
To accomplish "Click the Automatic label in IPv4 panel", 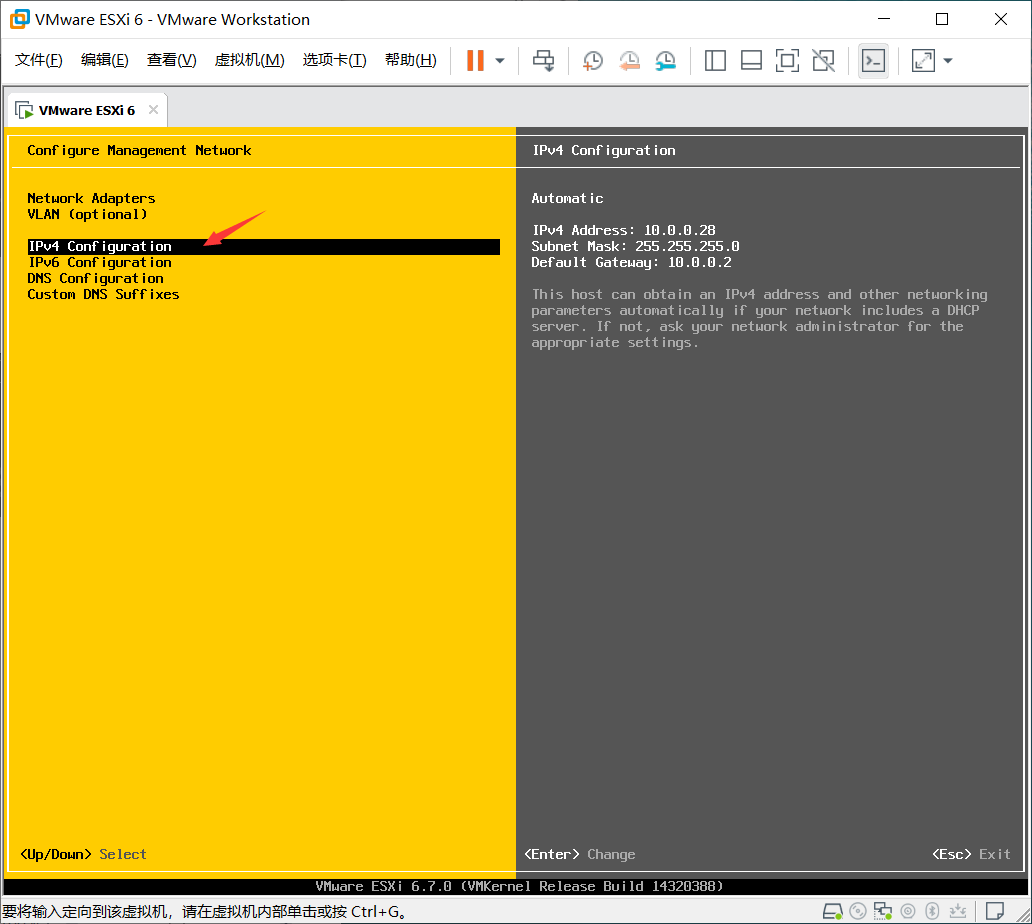I will click(567, 198).
